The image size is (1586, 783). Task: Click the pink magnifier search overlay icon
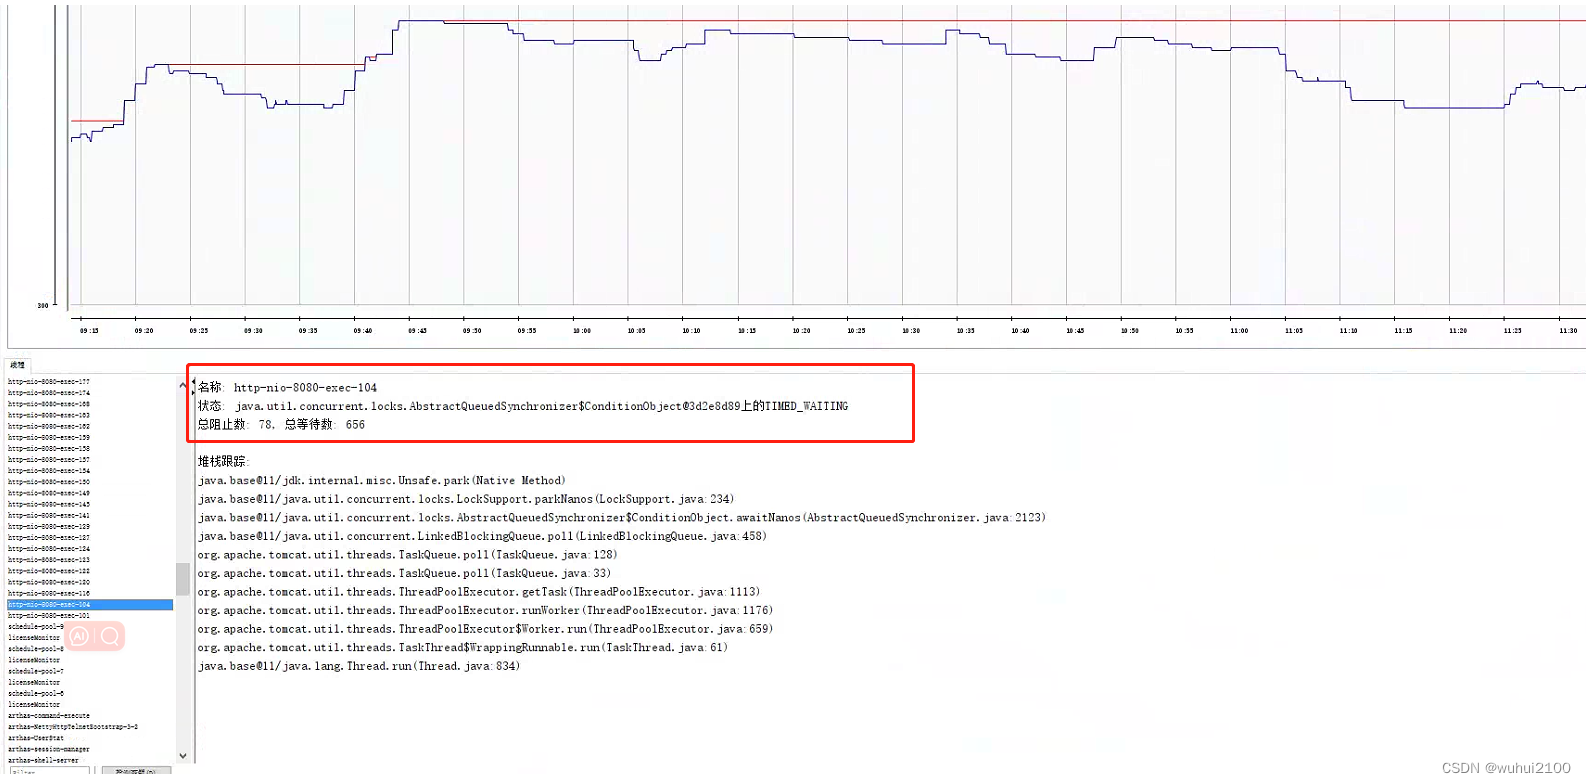pos(110,636)
